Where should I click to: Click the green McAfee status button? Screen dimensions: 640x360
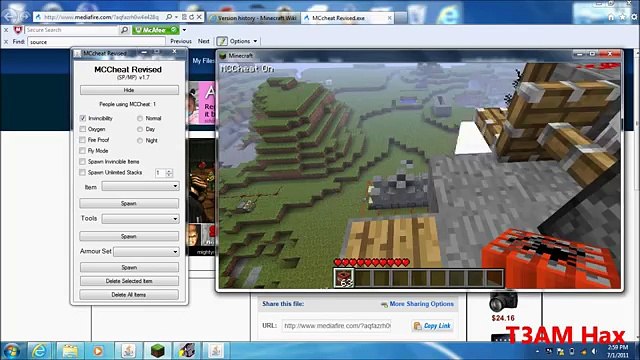pos(156,30)
